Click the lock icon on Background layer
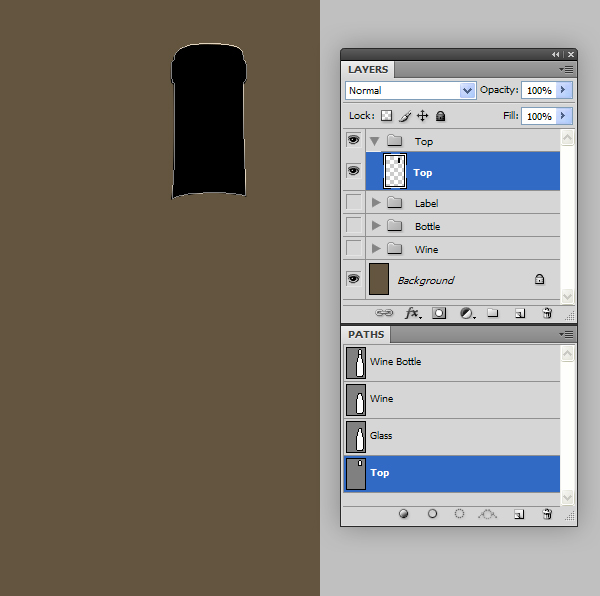This screenshot has height=596, width=600. tap(539, 279)
